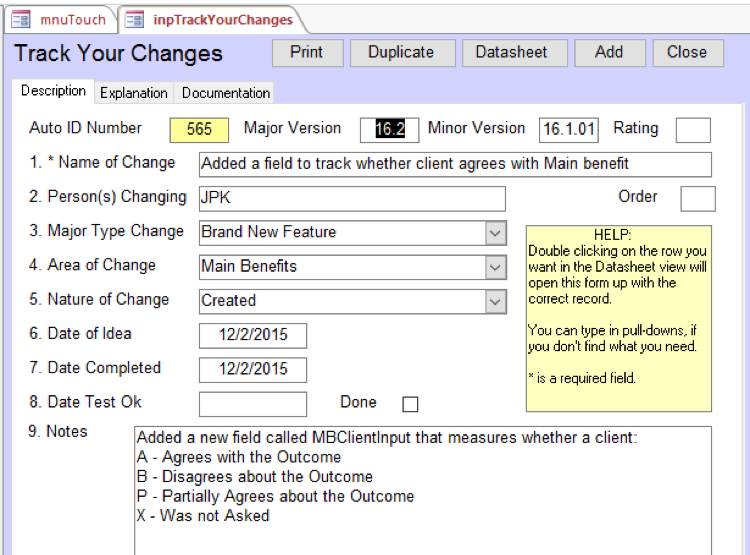Click the Close form button

pos(687,53)
